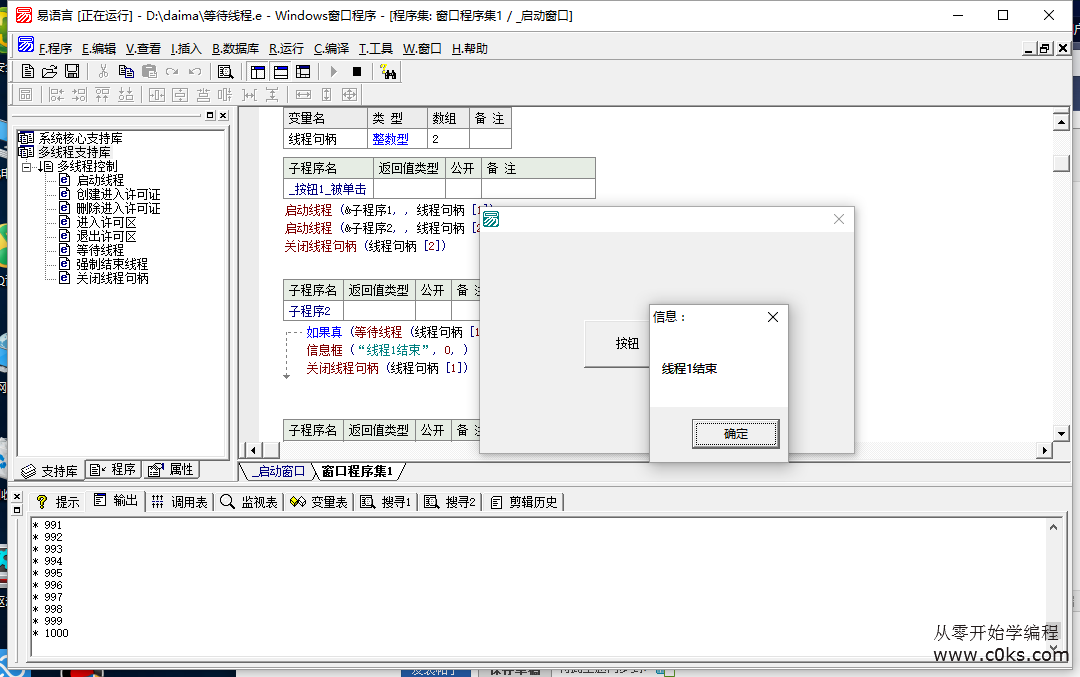
Task: Click the Align top edges icon
Action: [102, 95]
